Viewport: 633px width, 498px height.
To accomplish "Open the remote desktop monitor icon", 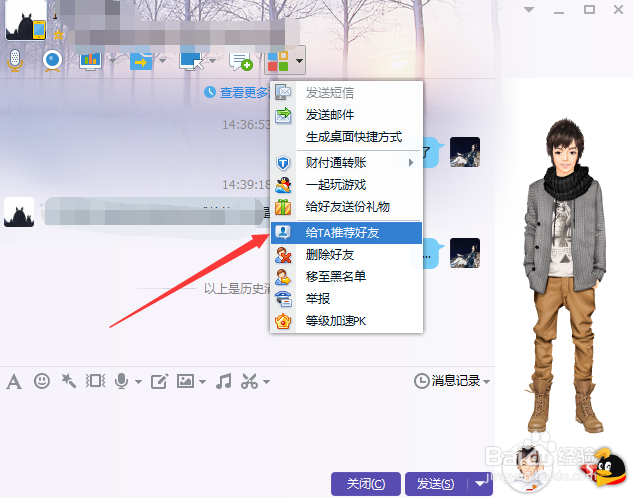I will click(x=191, y=61).
